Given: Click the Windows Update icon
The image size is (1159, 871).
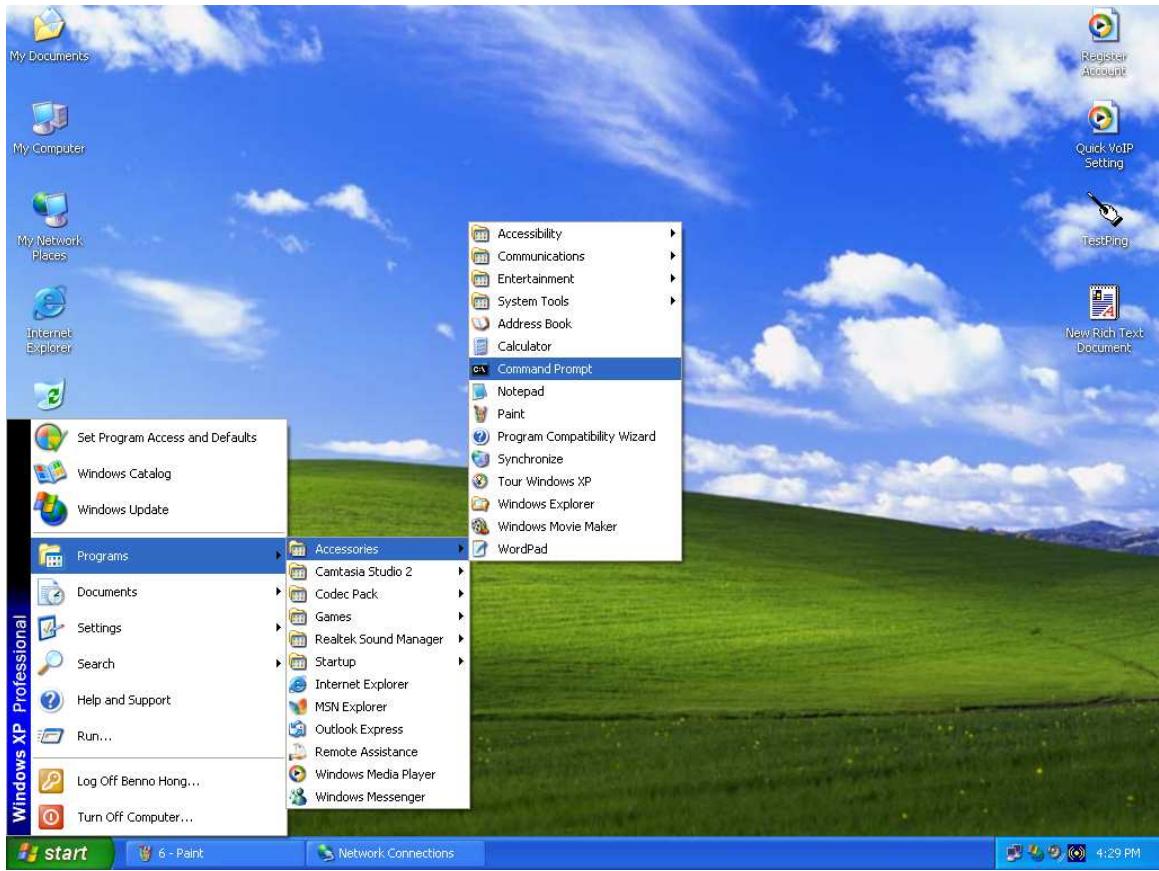Looking at the screenshot, I should tap(50, 509).
